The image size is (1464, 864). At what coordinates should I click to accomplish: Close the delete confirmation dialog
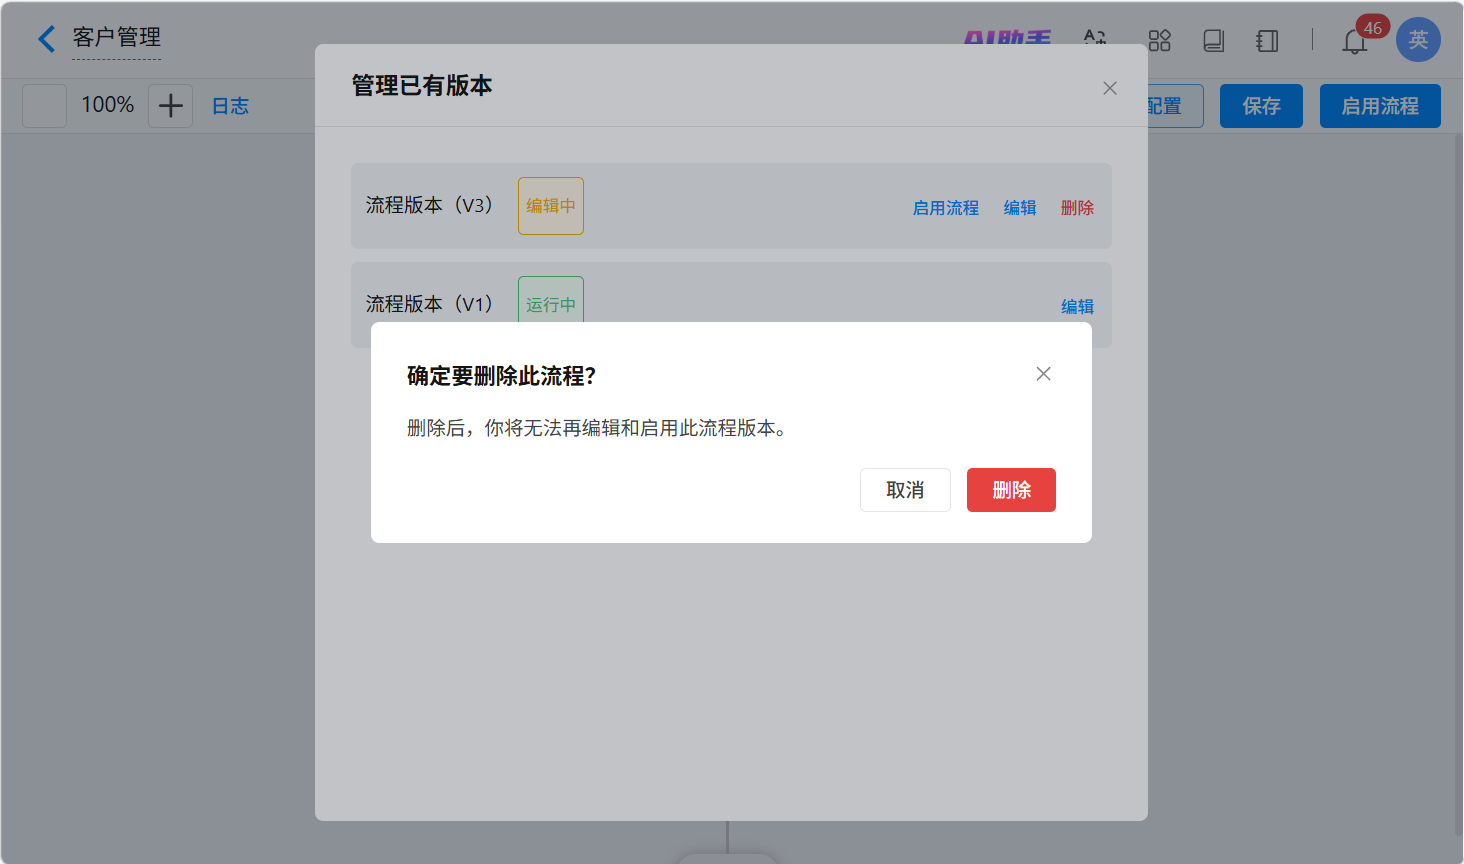pos(1043,374)
